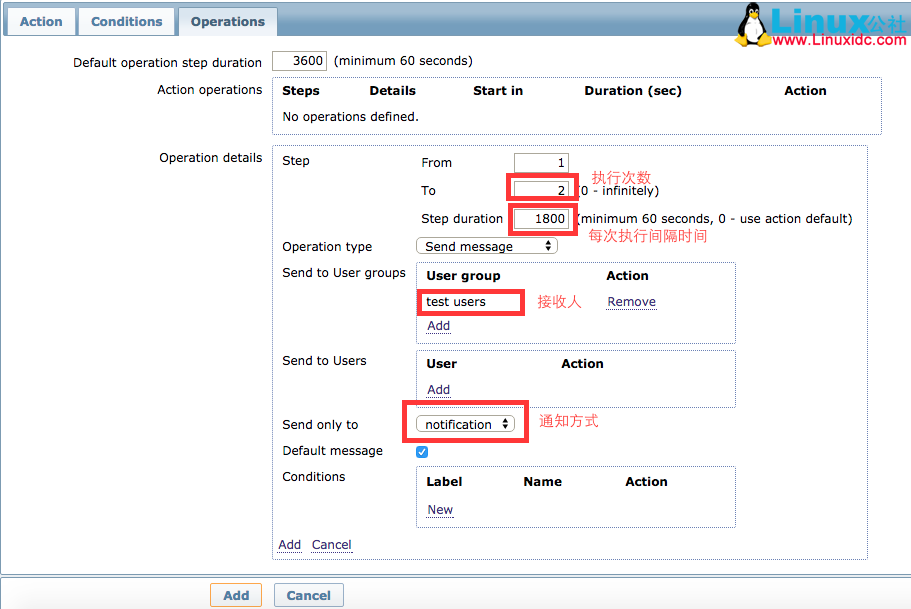Click the www.Linuxidc.com watermark text

pyautogui.click(x=839, y=40)
